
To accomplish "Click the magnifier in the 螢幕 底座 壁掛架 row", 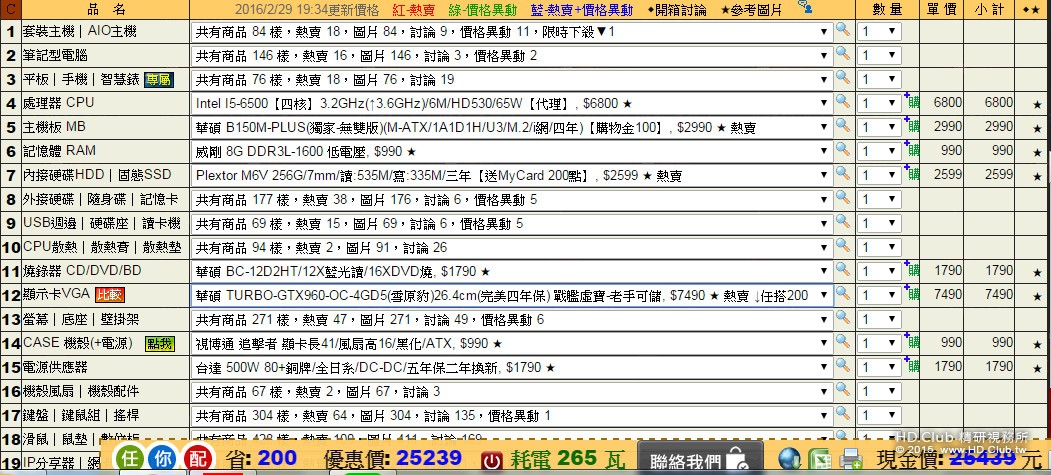I will [x=843, y=318].
